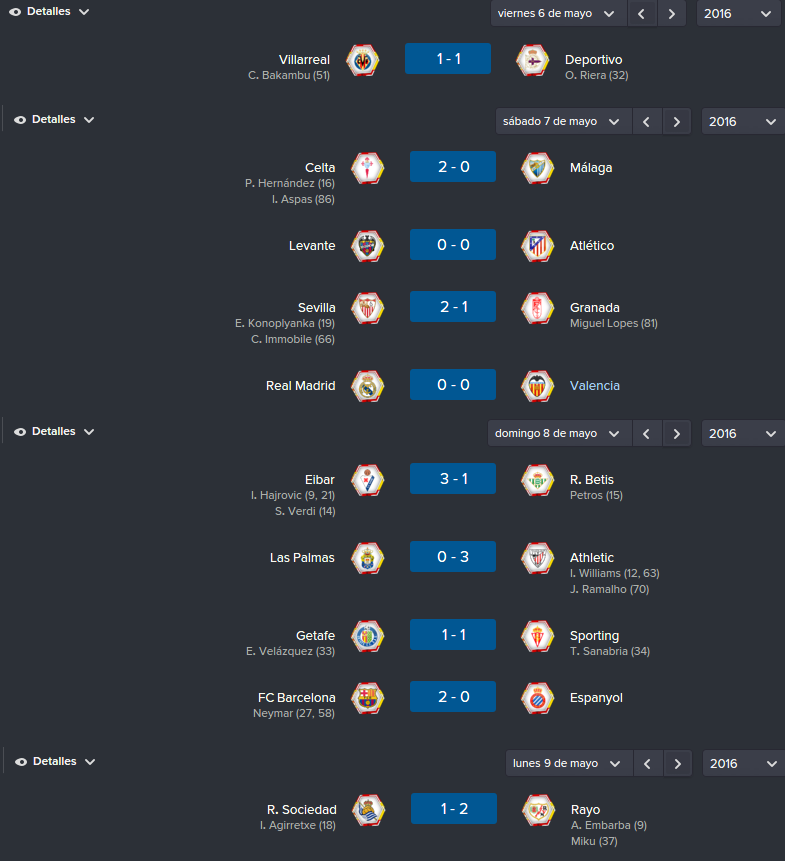Viewport: 785px width, 861px height.
Task: Open the Sevilla club crest
Action: click(x=368, y=308)
